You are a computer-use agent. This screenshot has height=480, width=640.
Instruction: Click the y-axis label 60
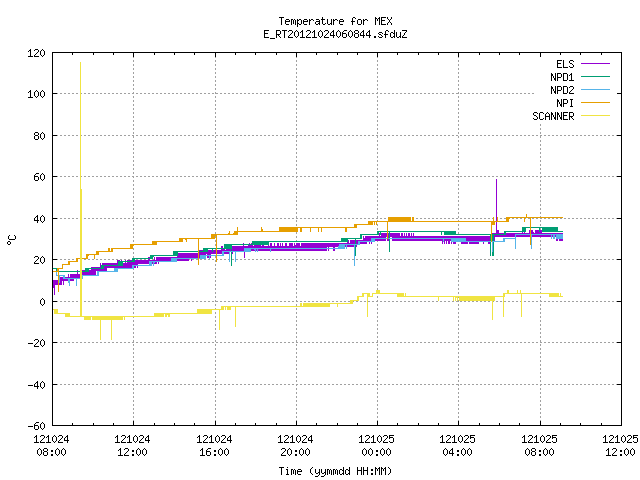click(39, 177)
